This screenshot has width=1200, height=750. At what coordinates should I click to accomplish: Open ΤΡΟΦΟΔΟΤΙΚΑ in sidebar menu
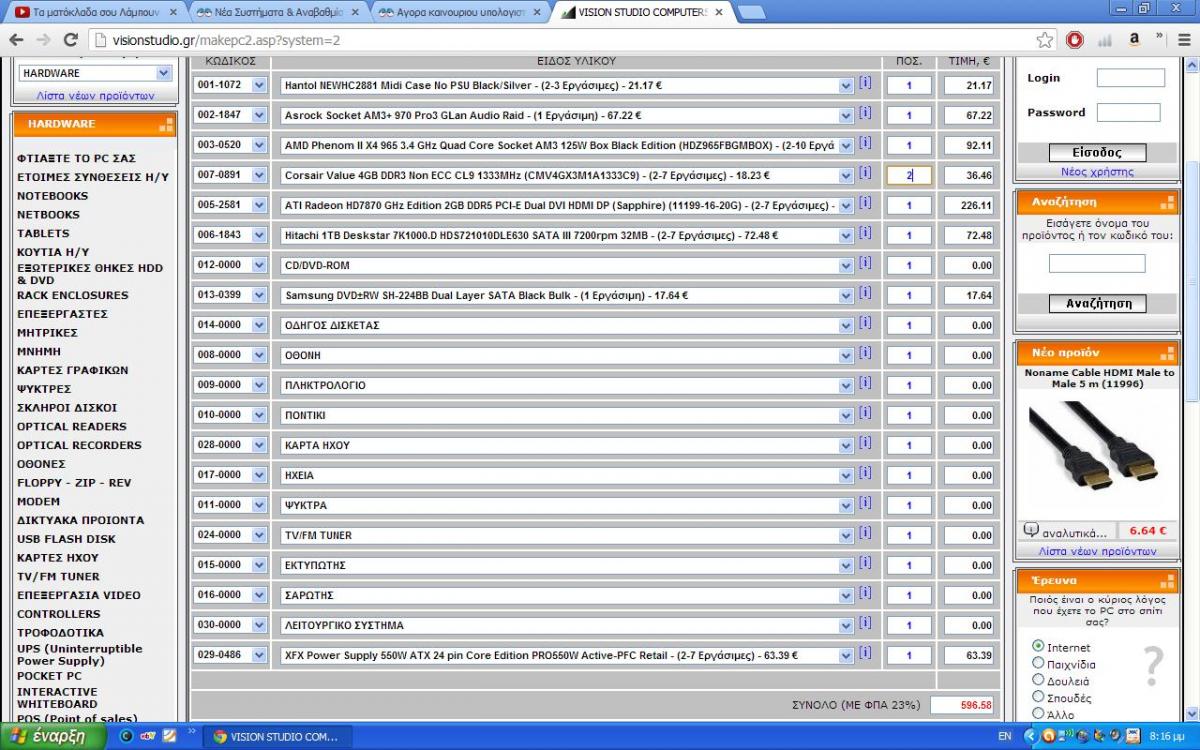(60, 633)
